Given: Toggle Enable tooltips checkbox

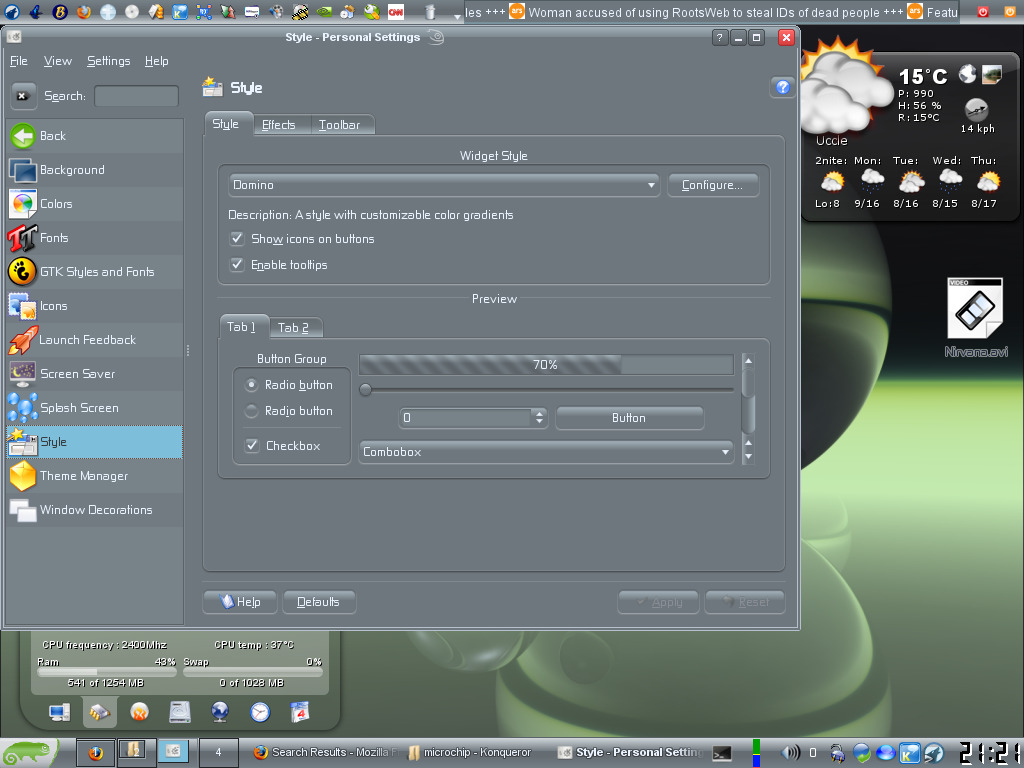Looking at the screenshot, I should click(x=237, y=264).
